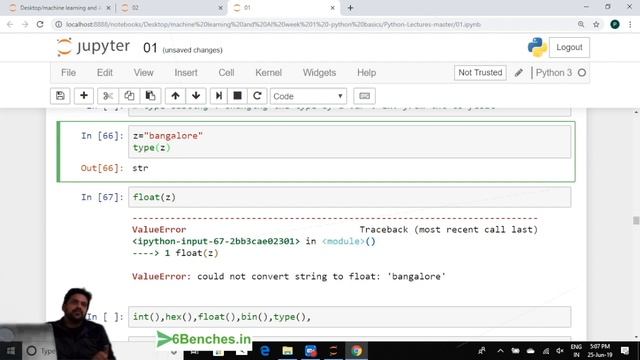This screenshot has height=360, width=640.
Task: Open Chrome three-dot menu
Action: coord(630,24)
